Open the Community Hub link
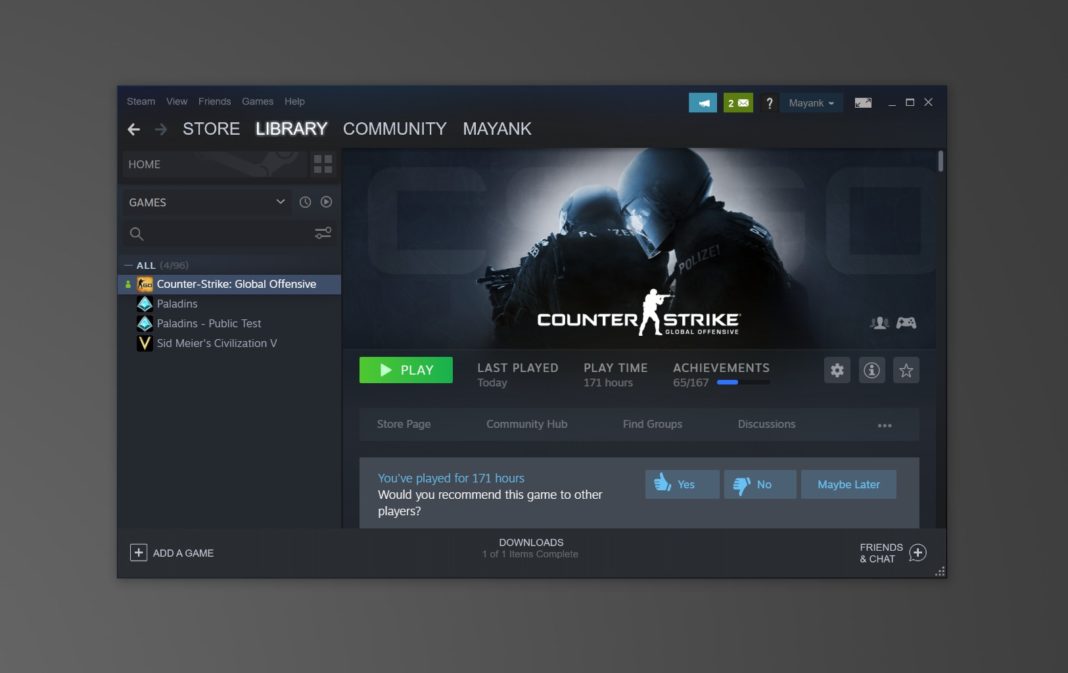1068x673 pixels. [527, 424]
